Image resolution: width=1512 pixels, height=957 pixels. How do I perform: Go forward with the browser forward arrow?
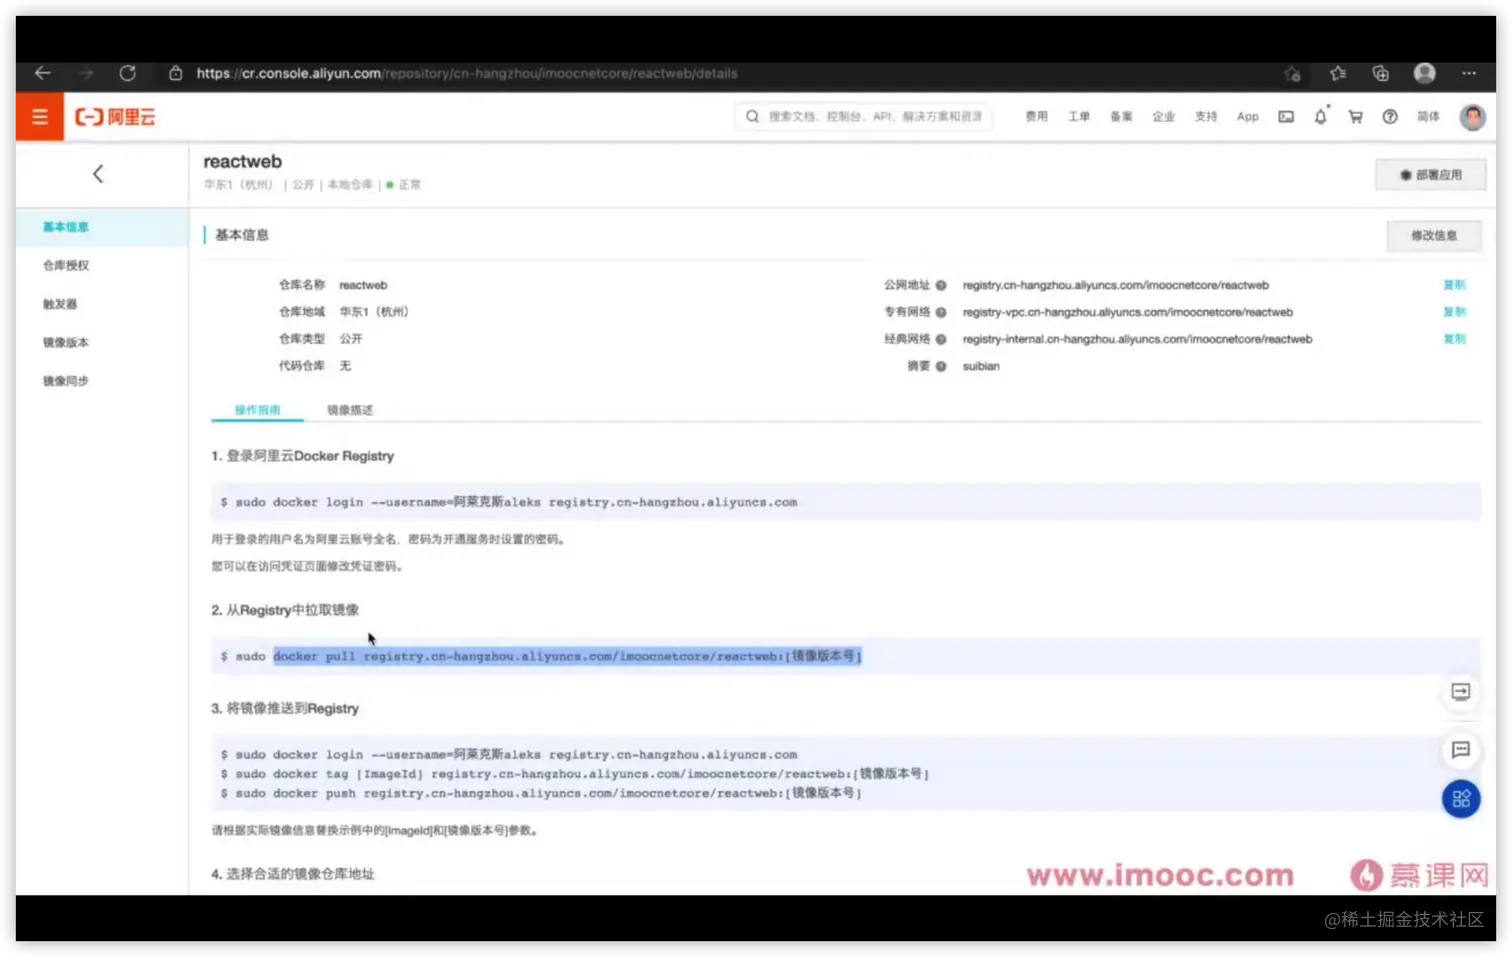point(86,73)
